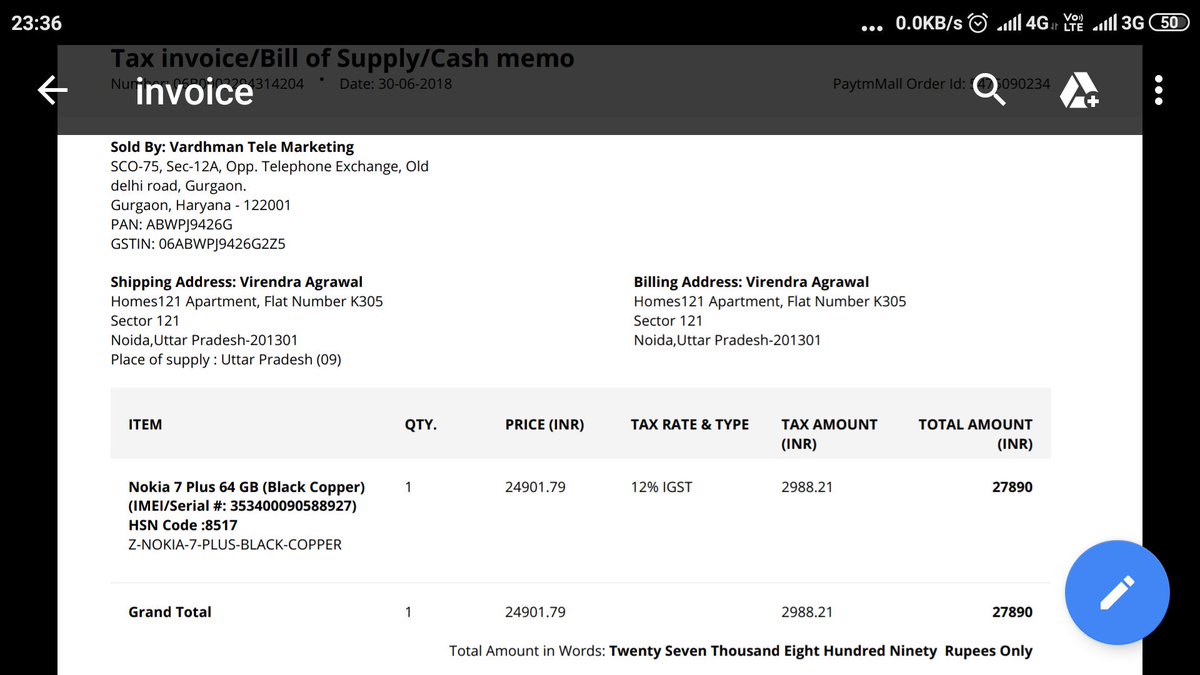Select 'Nokia 7 Plus 64 GB (Black Copper)'
1200x675 pixels.
coord(246,487)
